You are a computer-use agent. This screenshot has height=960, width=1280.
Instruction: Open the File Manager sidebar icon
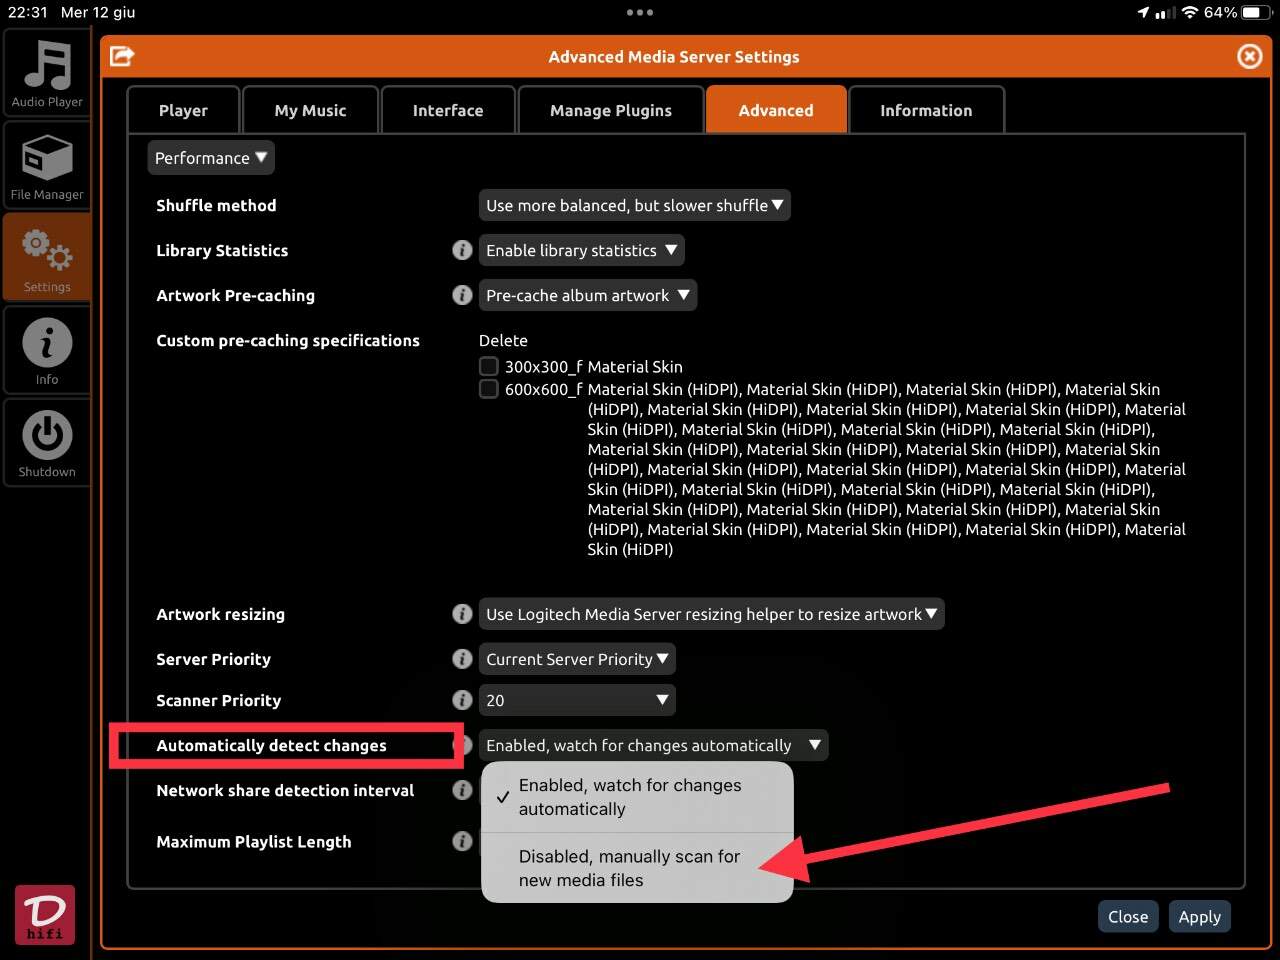point(46,166)
